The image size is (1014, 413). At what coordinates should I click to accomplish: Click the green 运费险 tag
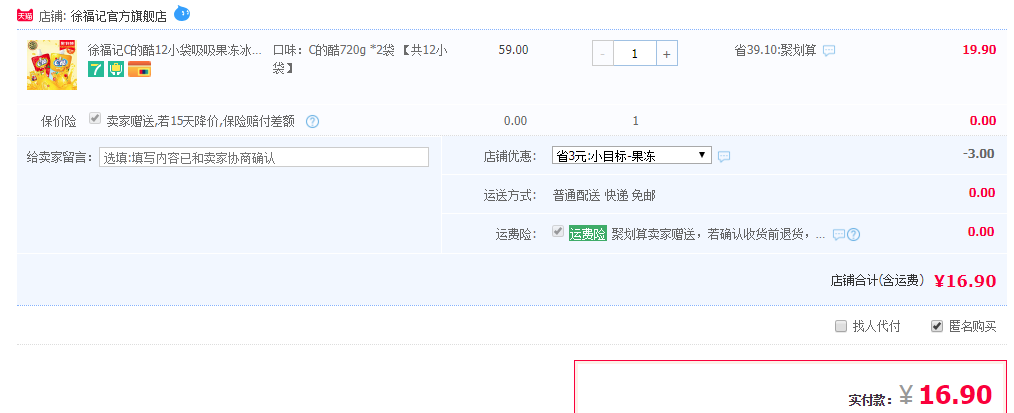click(x=587, y=234)
